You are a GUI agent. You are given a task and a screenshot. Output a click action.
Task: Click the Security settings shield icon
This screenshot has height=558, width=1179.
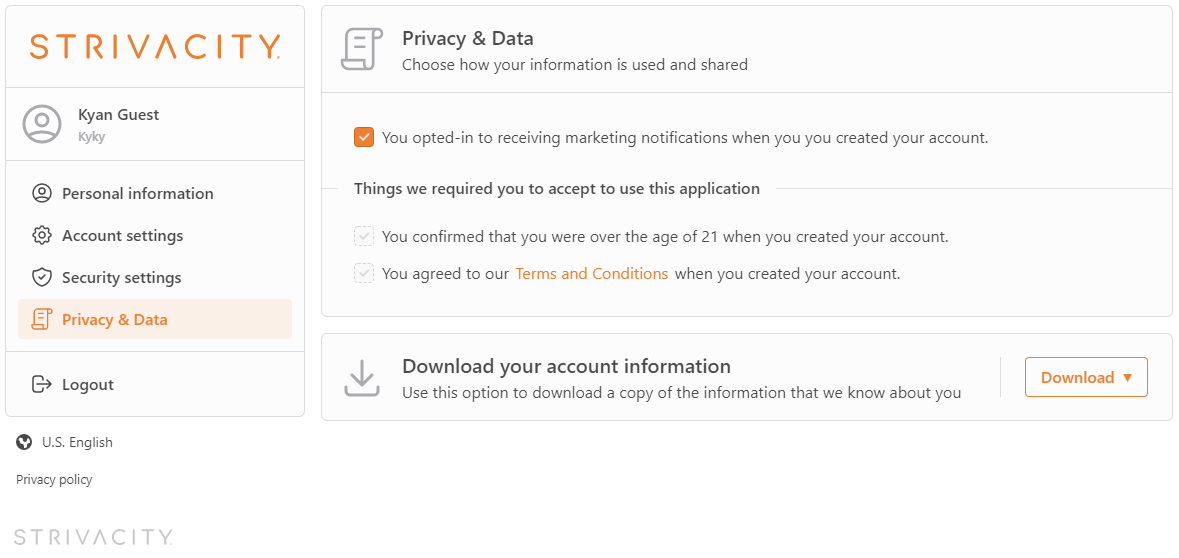[x=41, y=277]
